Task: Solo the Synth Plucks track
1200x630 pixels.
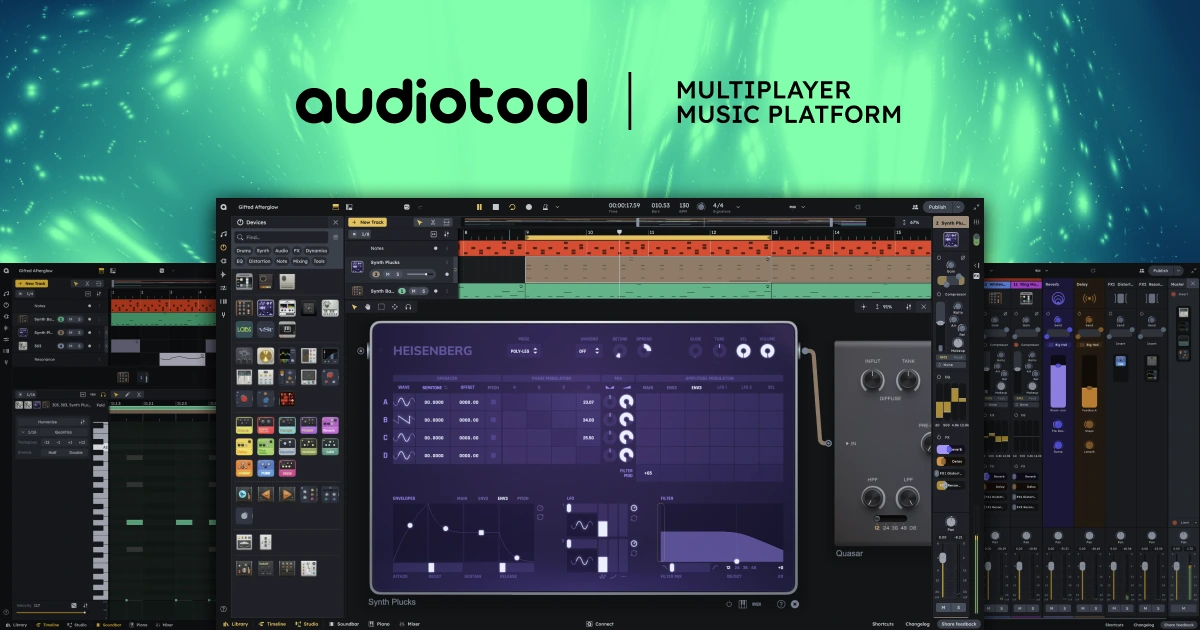Action: click(x=398, y=274)
